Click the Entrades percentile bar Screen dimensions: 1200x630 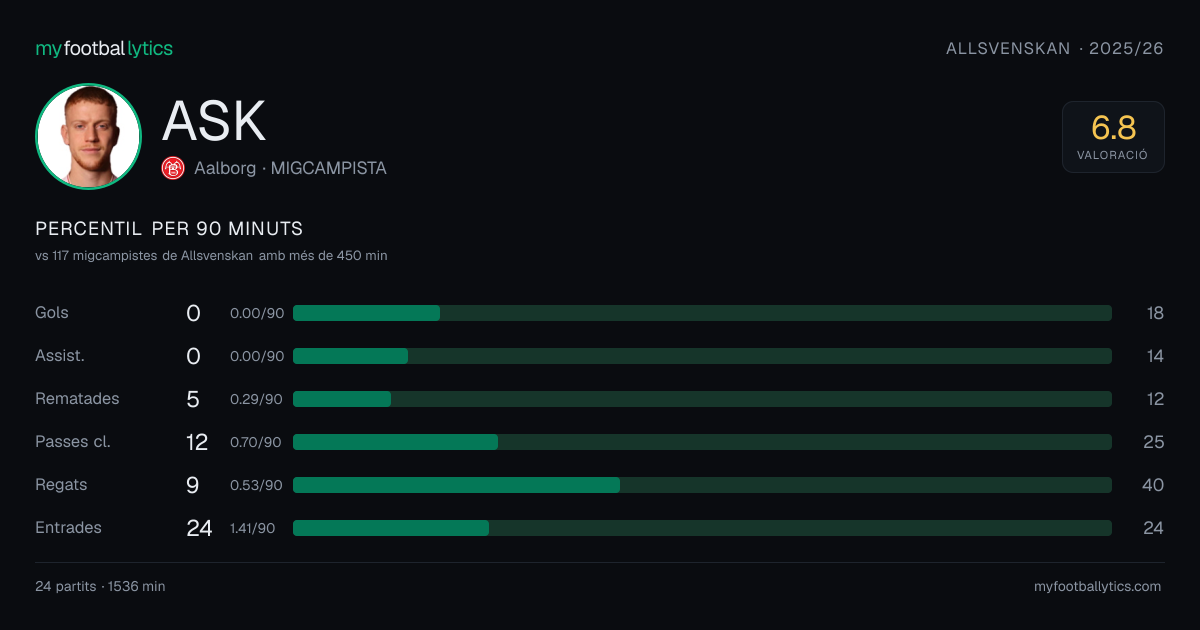(x=702, y=528)
